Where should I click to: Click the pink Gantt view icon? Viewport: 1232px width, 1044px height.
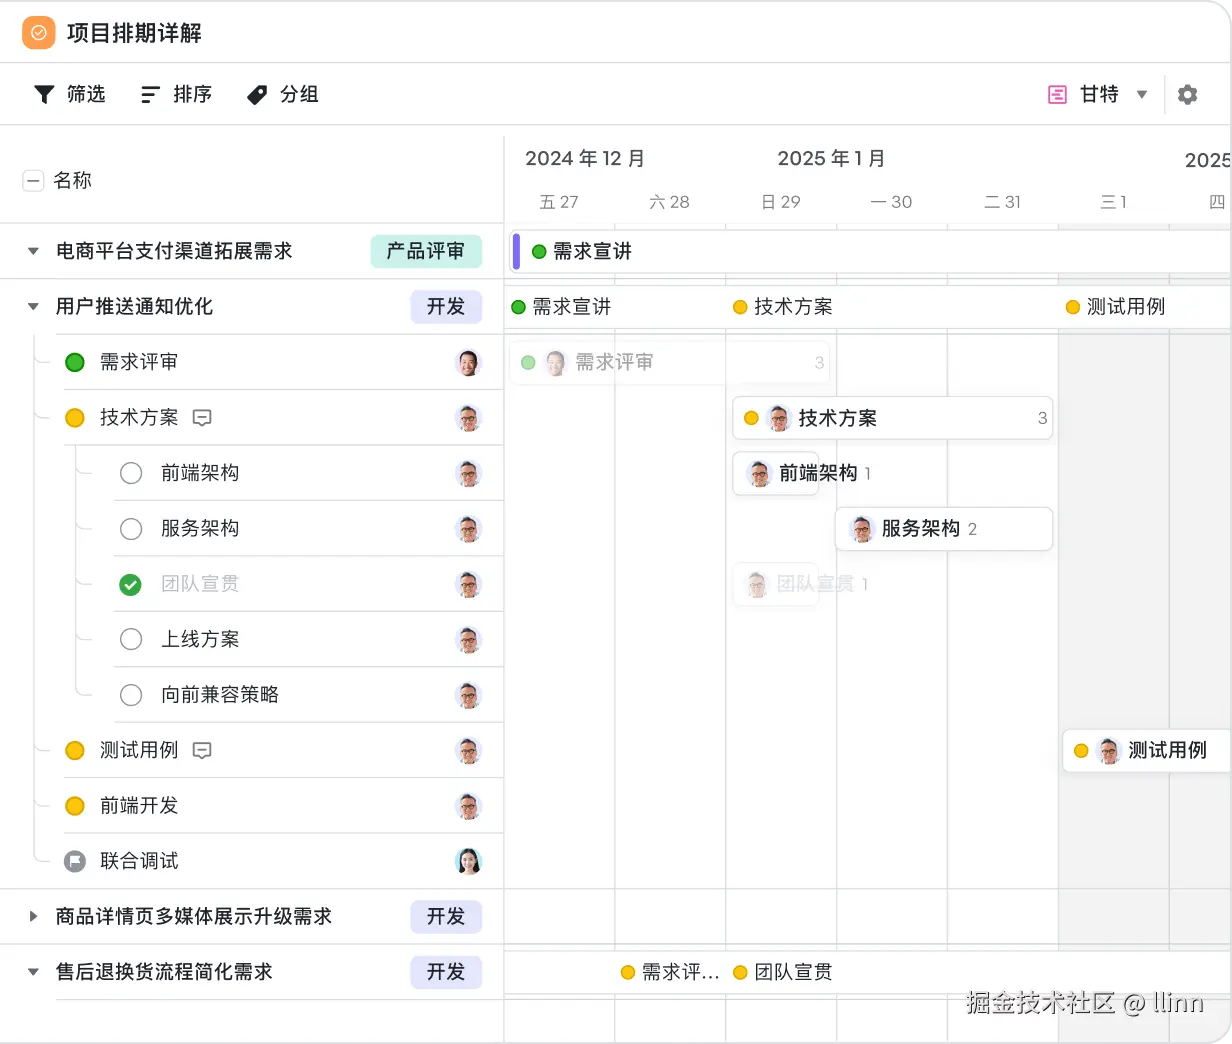click(1057, 94)
